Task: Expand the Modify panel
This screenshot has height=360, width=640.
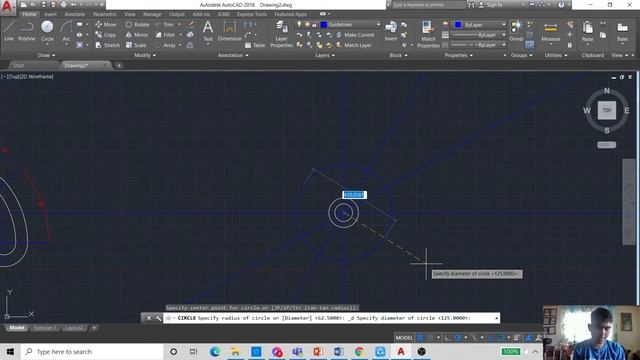Action: click(145, 55)
